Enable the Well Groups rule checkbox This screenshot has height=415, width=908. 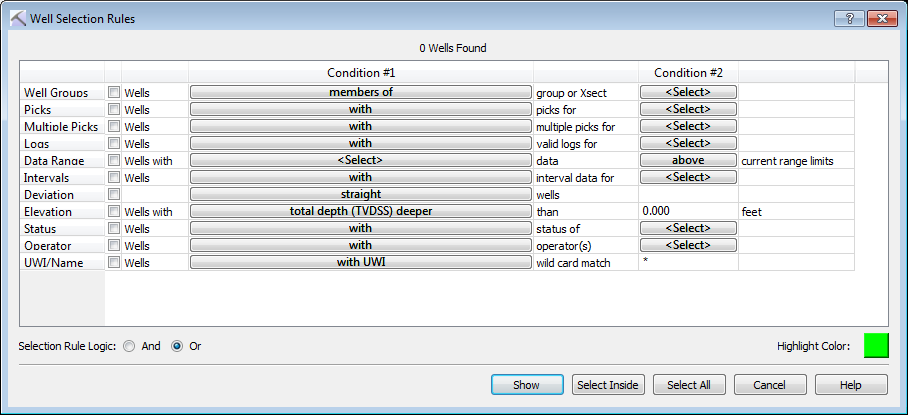[114, 92]
